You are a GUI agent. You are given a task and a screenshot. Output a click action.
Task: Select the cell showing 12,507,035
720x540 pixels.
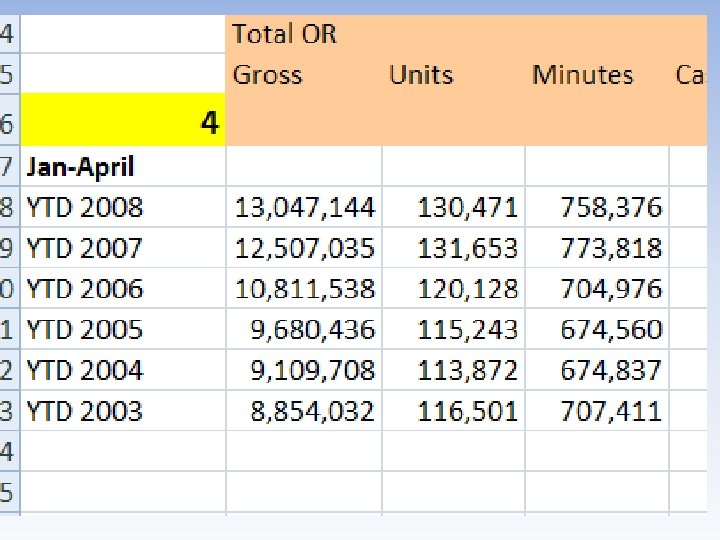click(305, 248)
